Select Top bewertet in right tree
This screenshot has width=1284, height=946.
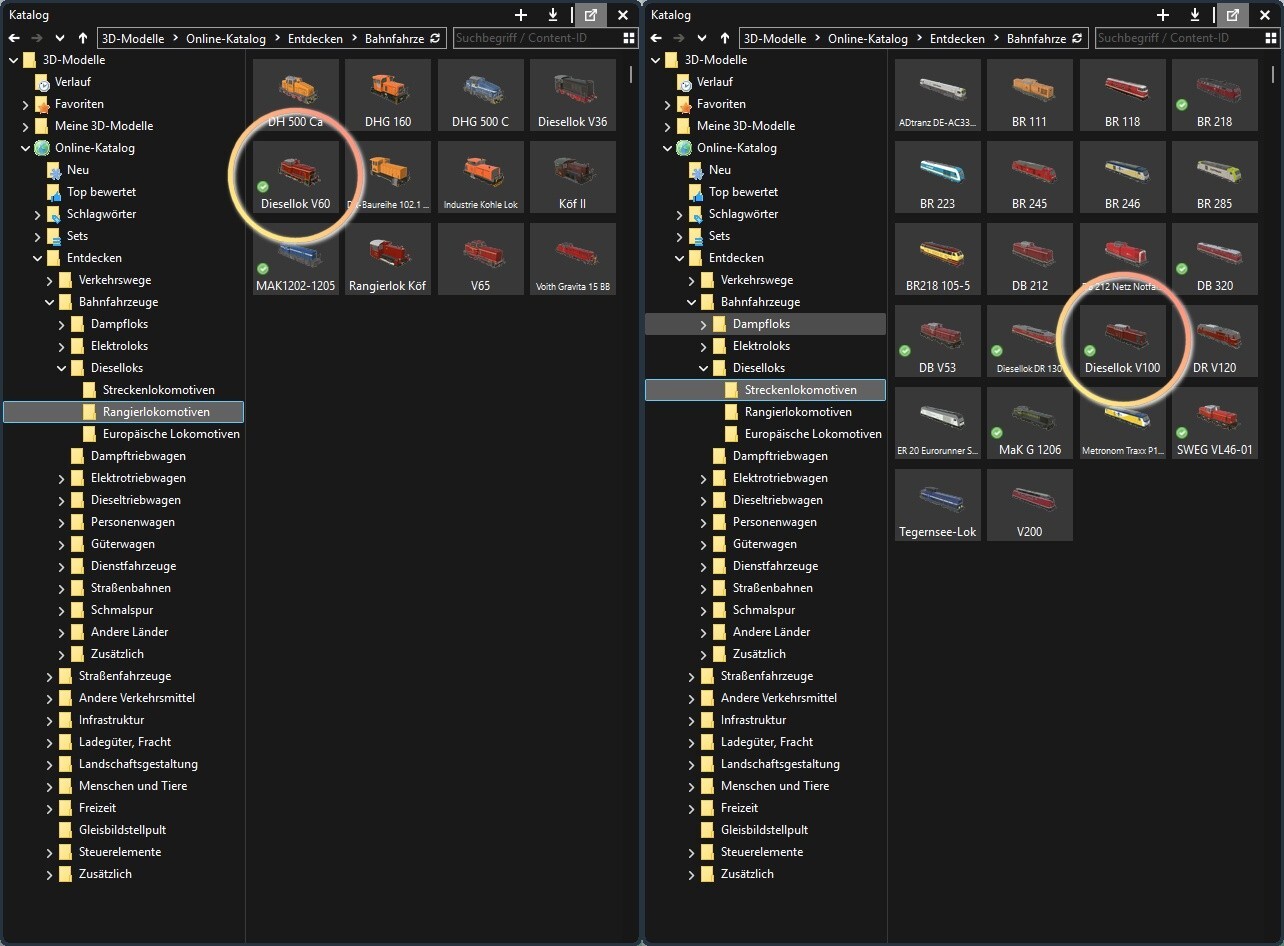[743, 192]
